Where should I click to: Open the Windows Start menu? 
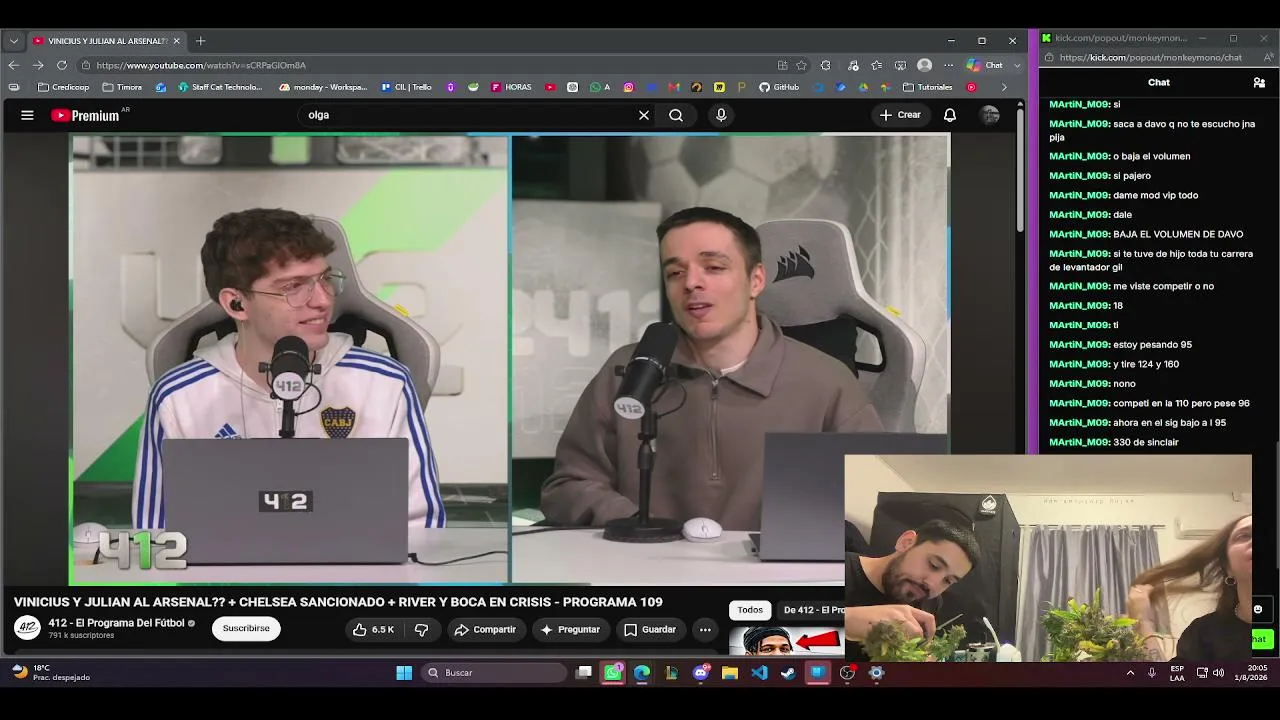(404, 673)
